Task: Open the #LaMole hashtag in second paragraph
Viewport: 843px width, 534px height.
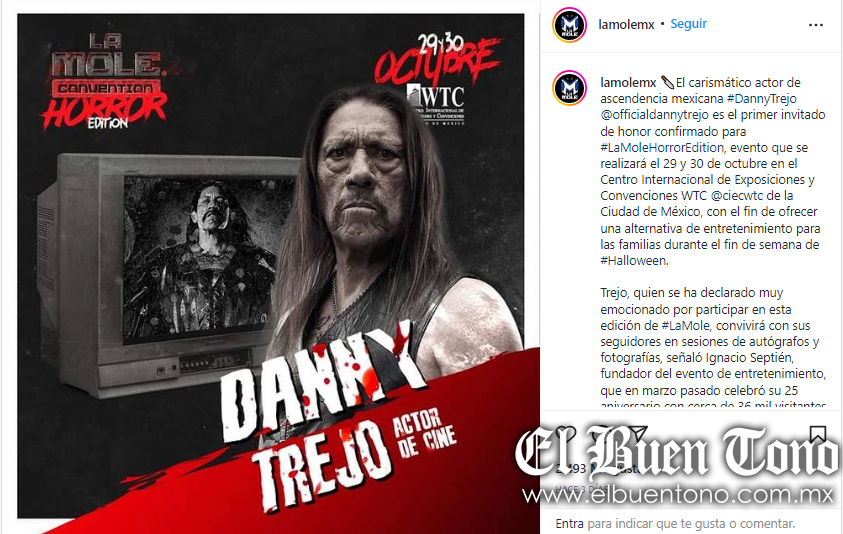Action: click(x=685, y=326)
